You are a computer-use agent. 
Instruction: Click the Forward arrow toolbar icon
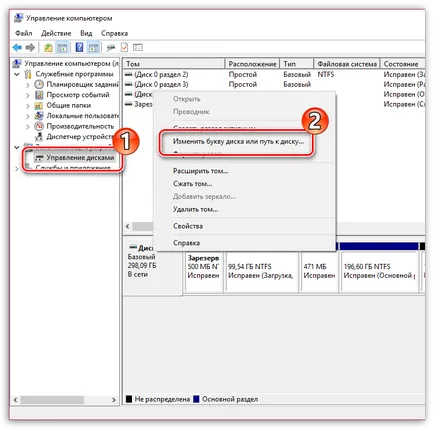coord(30,48)
